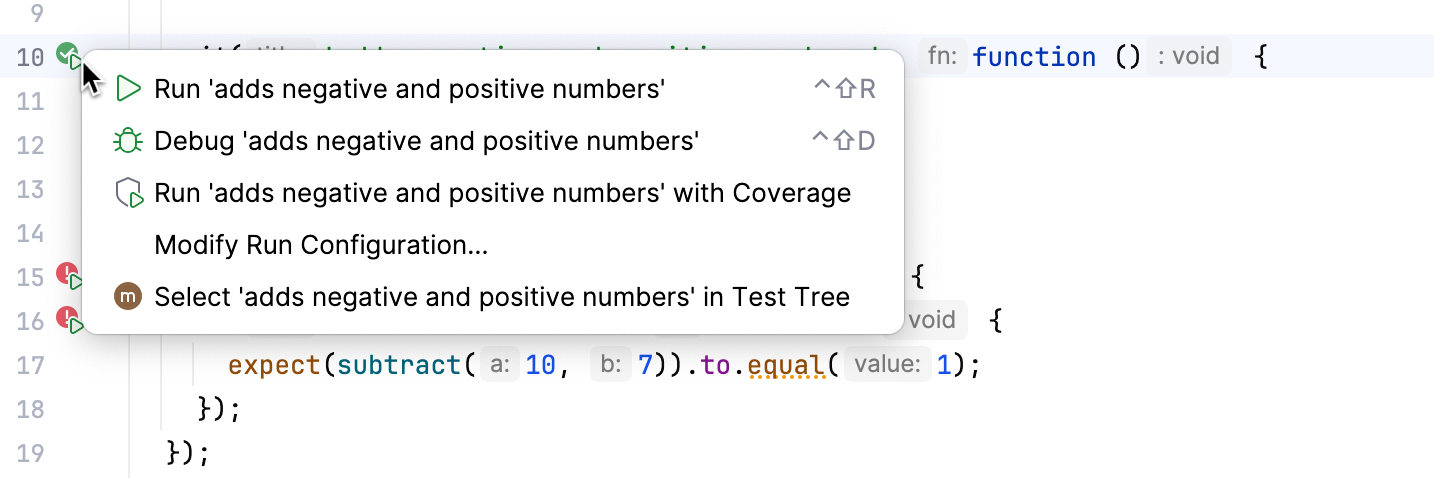Open Modify Run Configuration…
This screenshot has width=1434, height=478.
321,245
